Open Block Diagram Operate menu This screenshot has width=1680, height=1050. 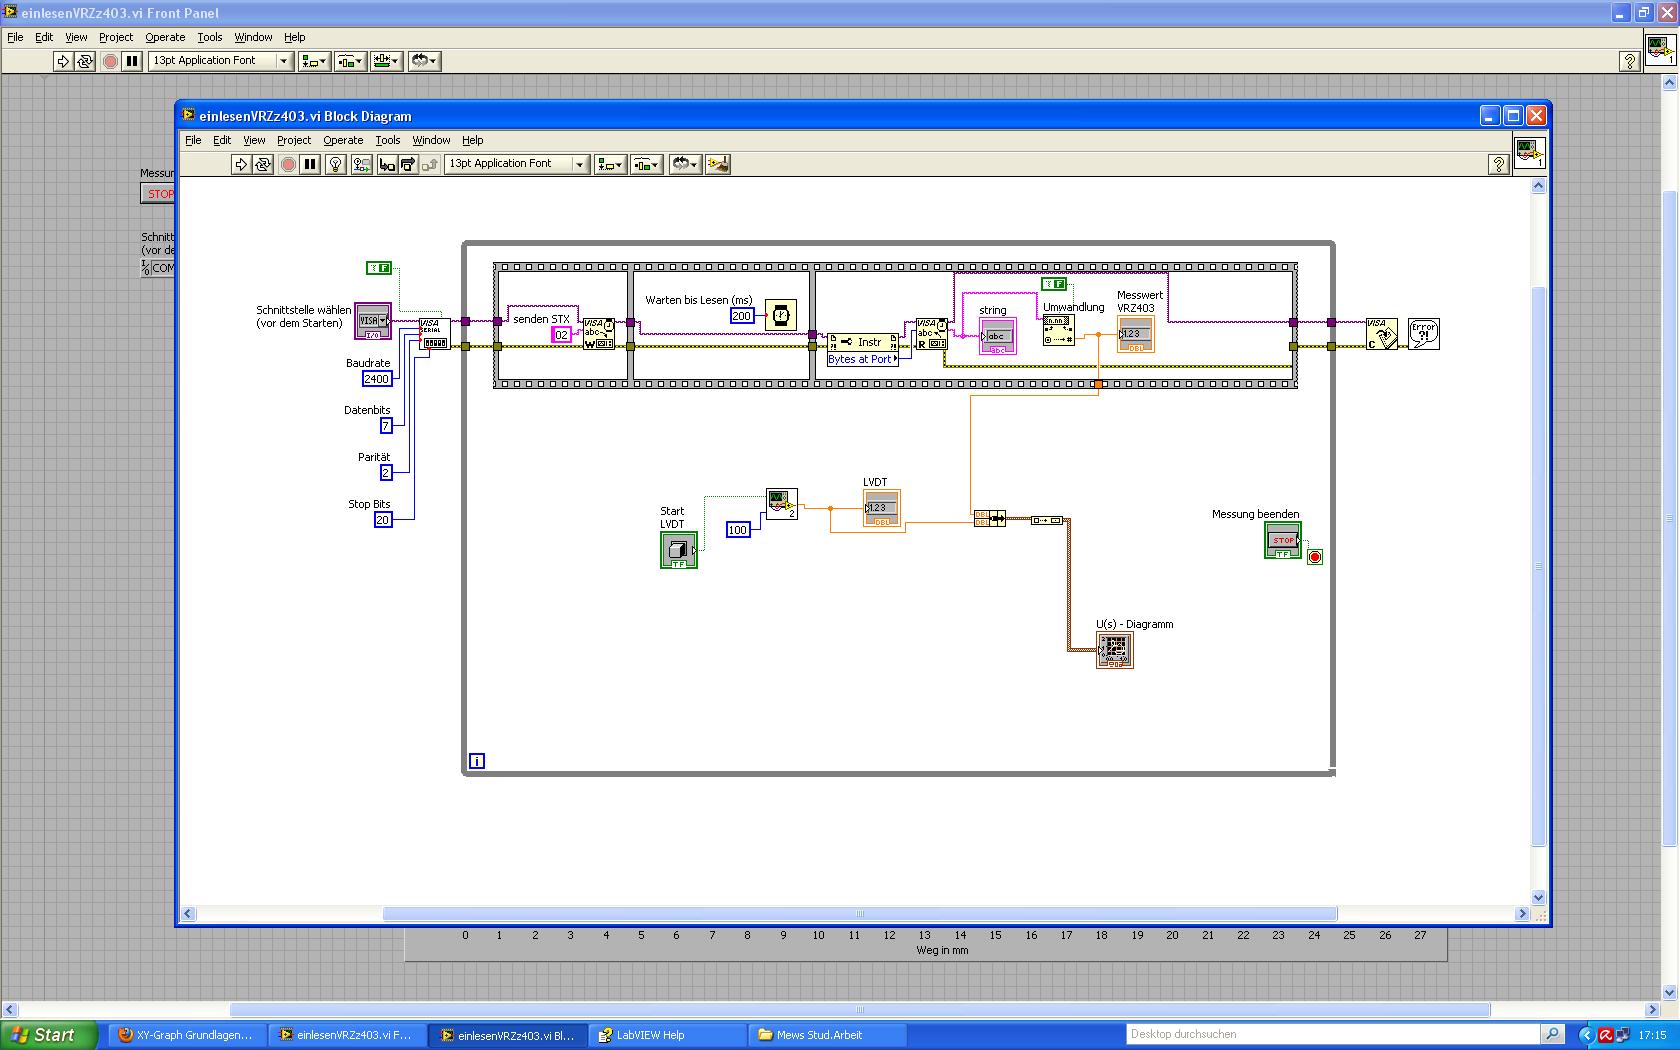[x=343, y=140]
